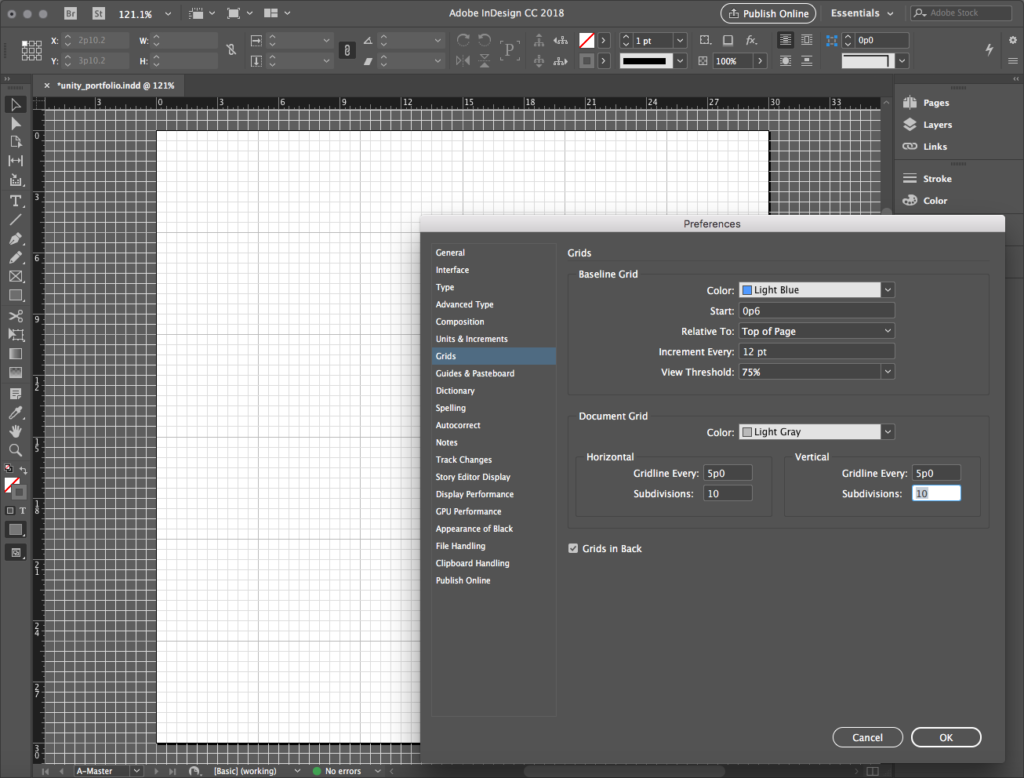This screenshot has width=1024, height=778.
Task: Open the Adobe Bridge icon
Action: 72,14
